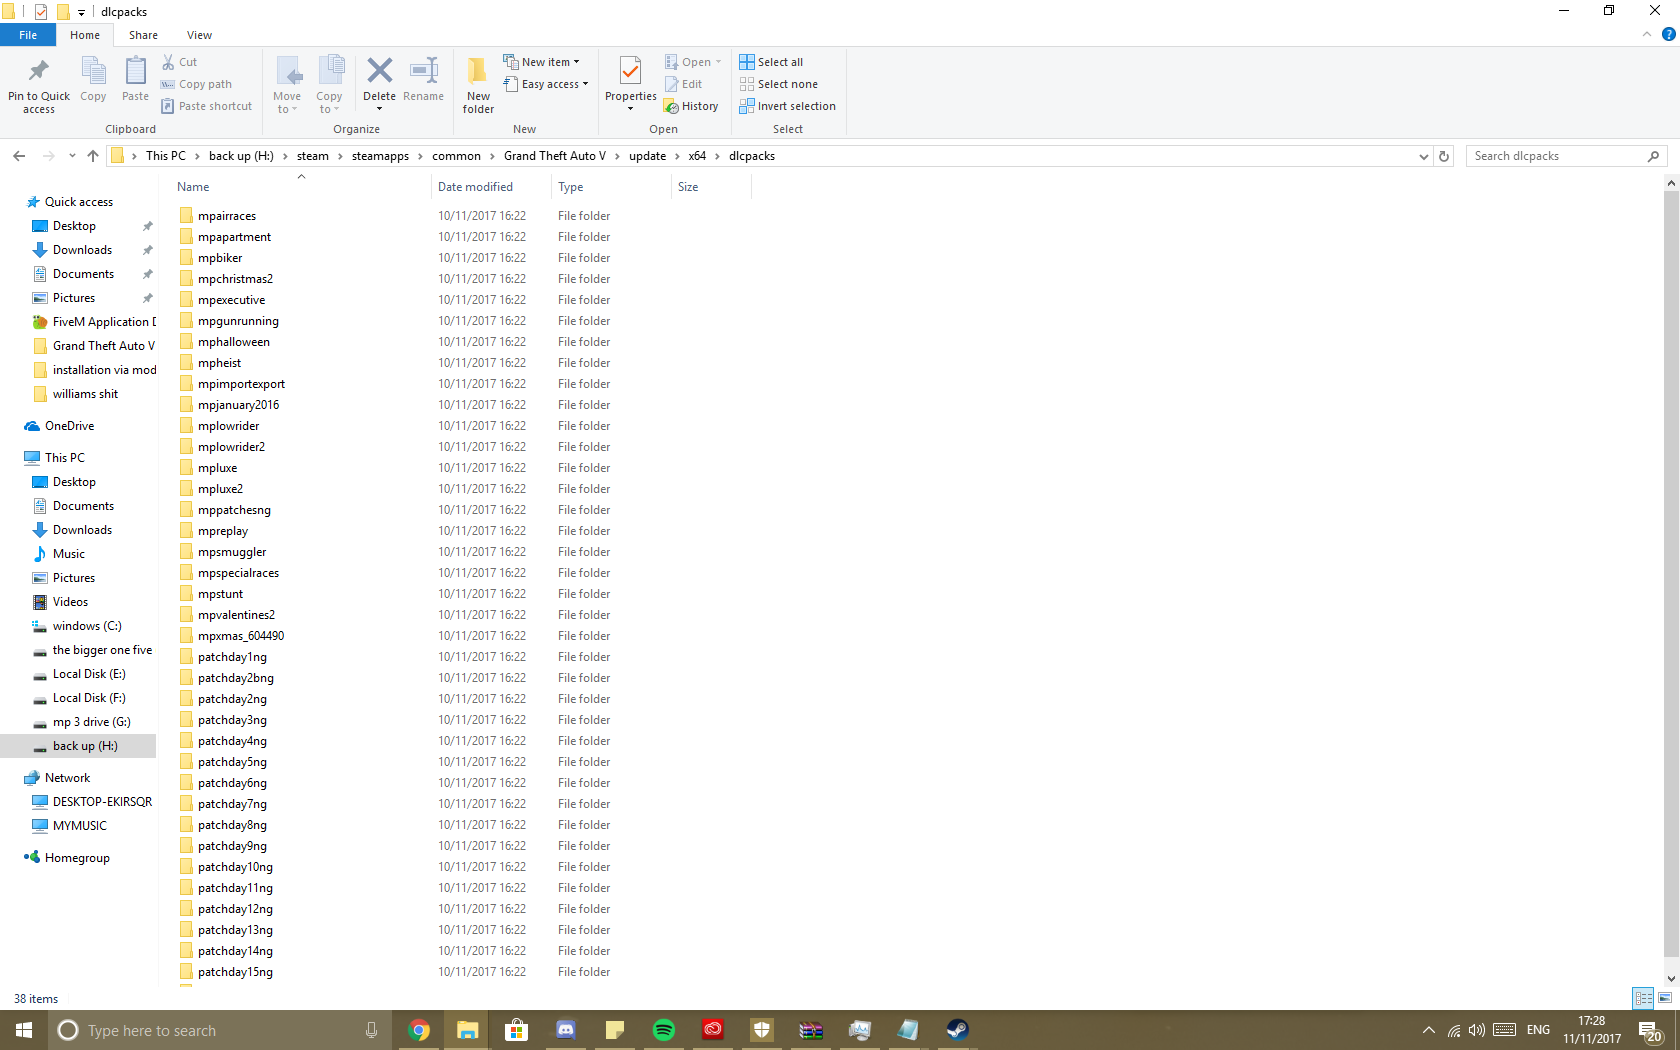
Task: Expand the Open button dropdown arrow
Action: [x=718, y=62]
